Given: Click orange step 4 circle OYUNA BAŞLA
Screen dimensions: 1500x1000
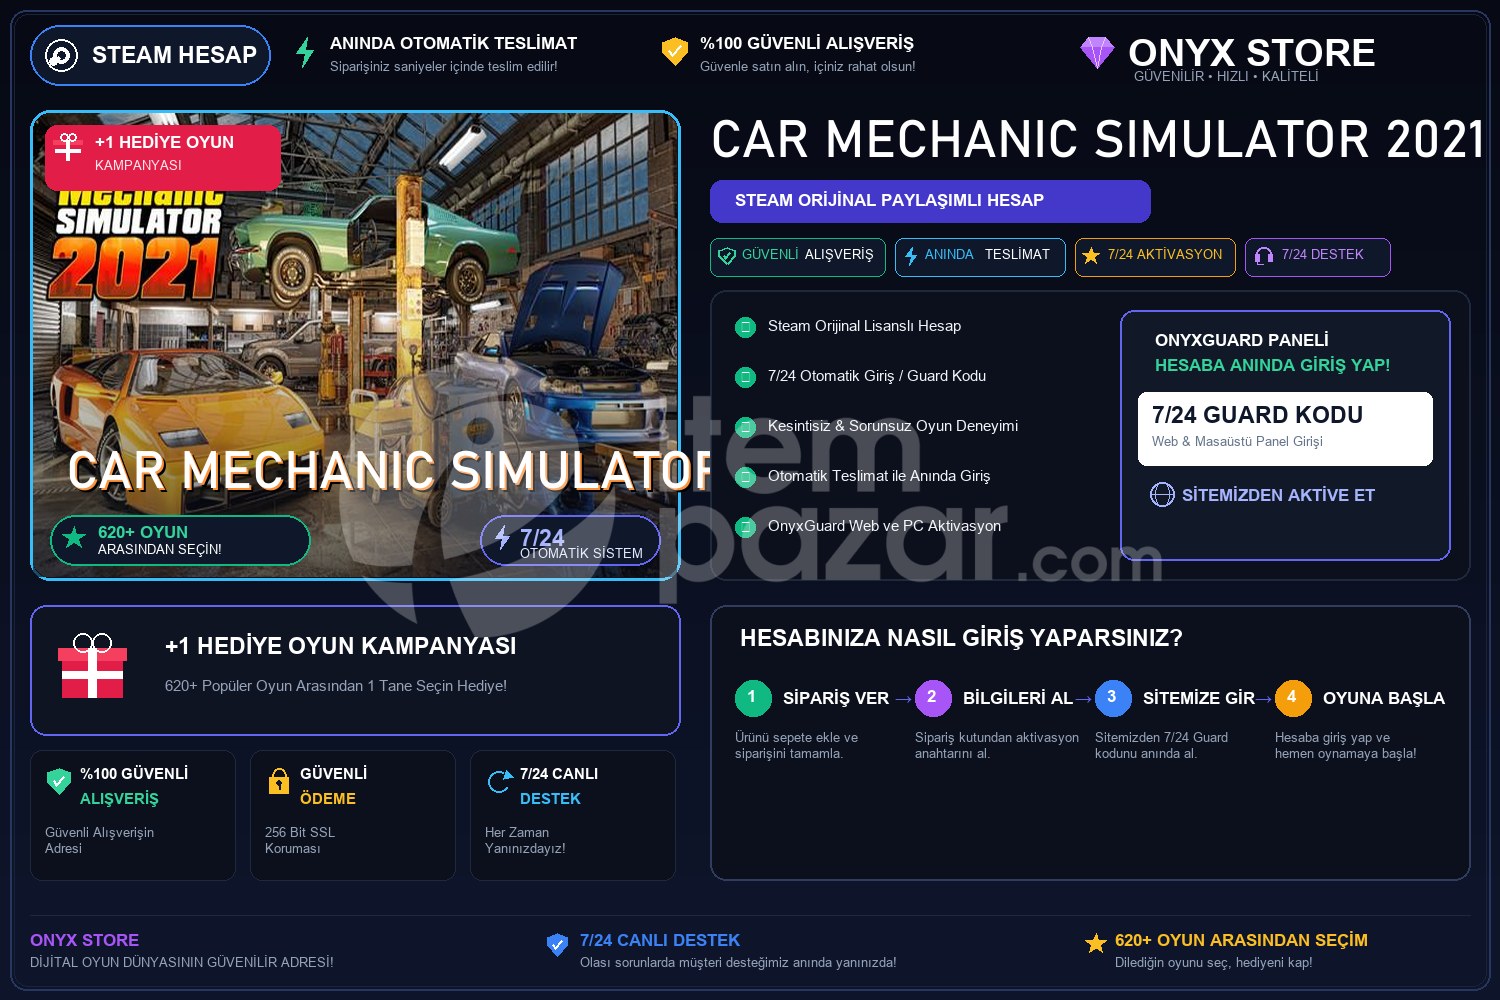Looking at the screenshot, I should 1293,698.
